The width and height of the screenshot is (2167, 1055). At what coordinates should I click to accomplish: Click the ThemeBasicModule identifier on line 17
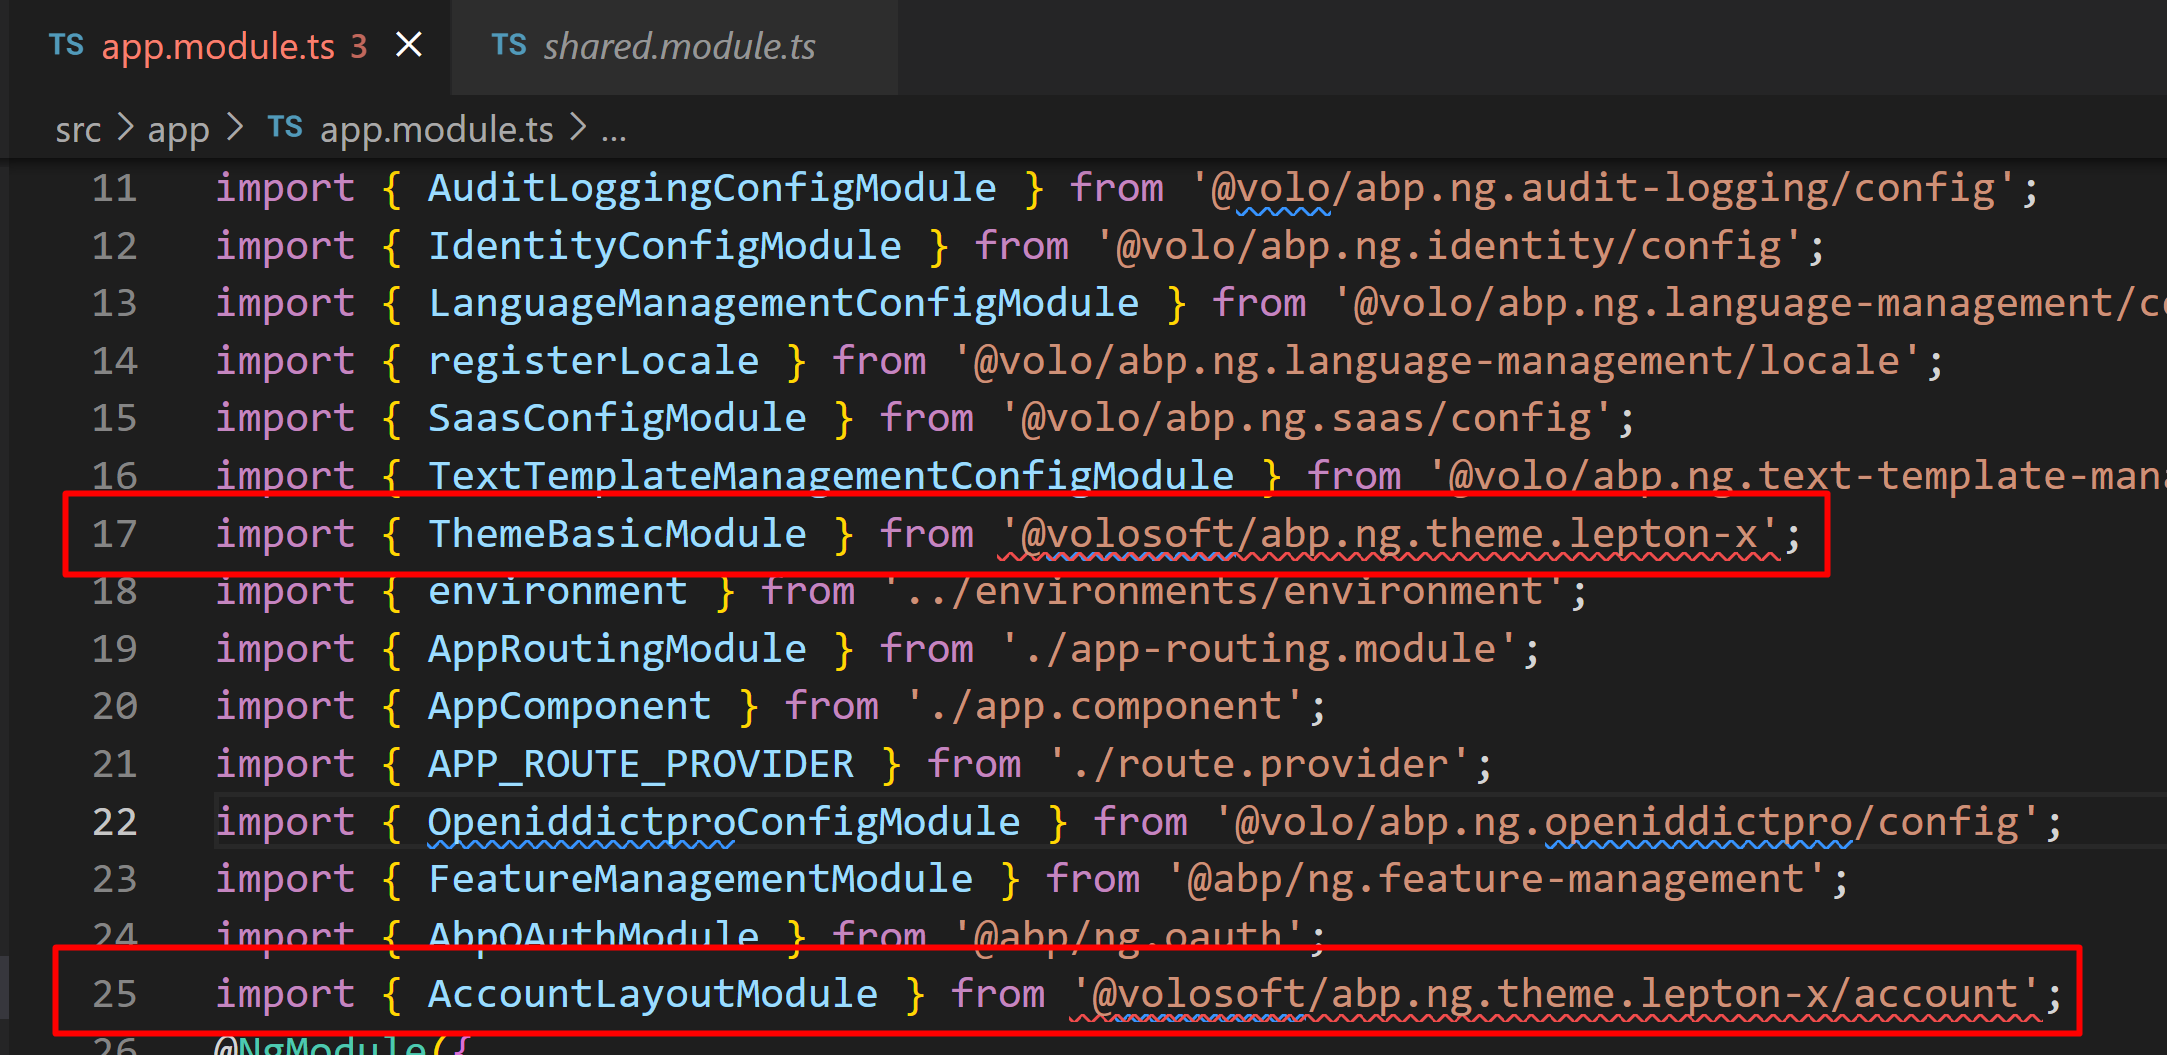click(x=617, y=534)
